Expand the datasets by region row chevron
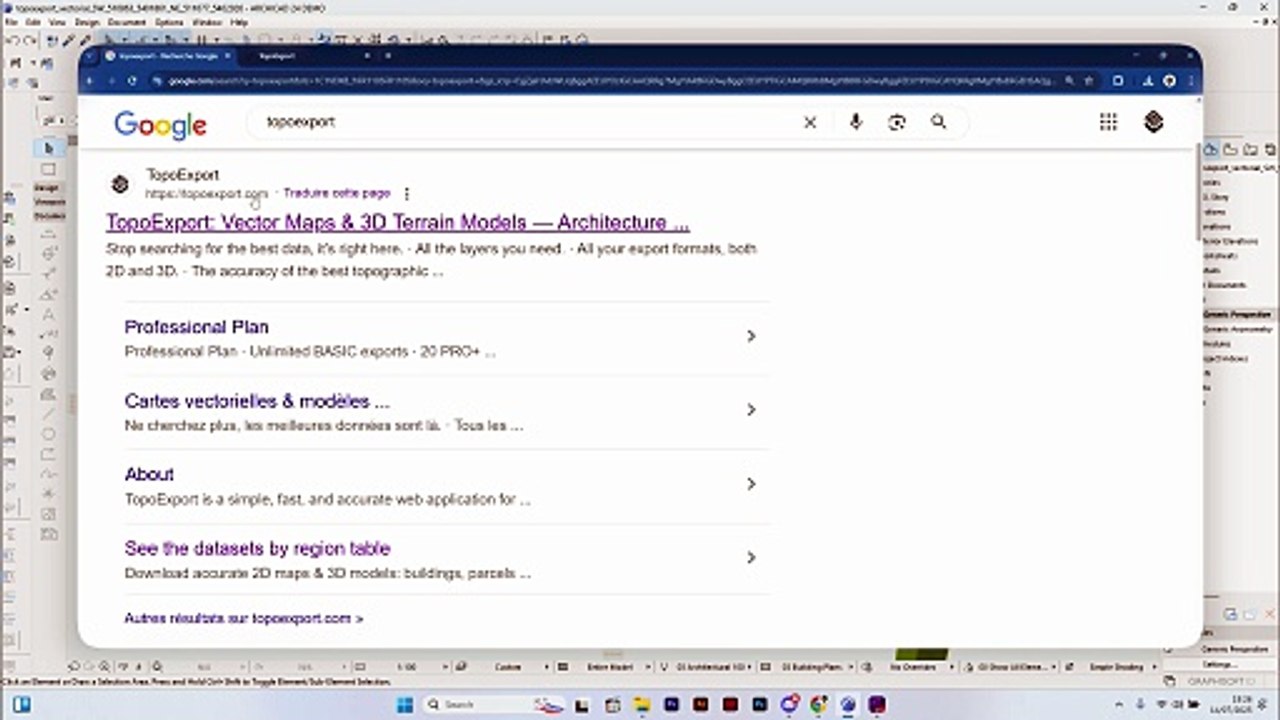This screenshot has width=1280, height=720. tap(751, 558)
